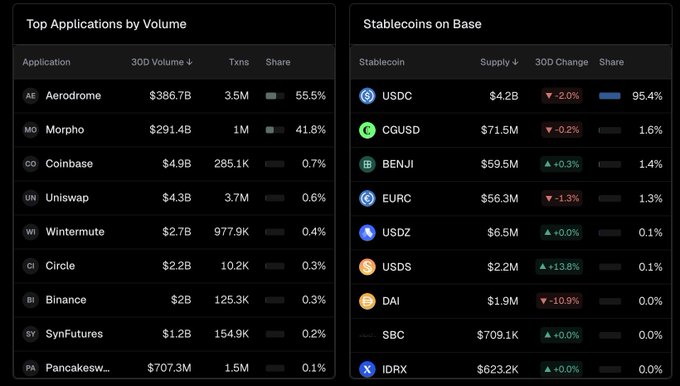Click the DAI coin icon

point(367,301)
